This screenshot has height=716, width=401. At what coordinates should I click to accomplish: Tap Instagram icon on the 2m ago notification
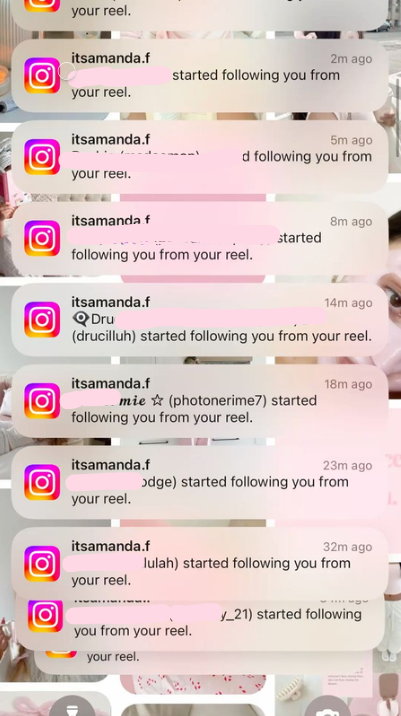[x=42, y=75]
